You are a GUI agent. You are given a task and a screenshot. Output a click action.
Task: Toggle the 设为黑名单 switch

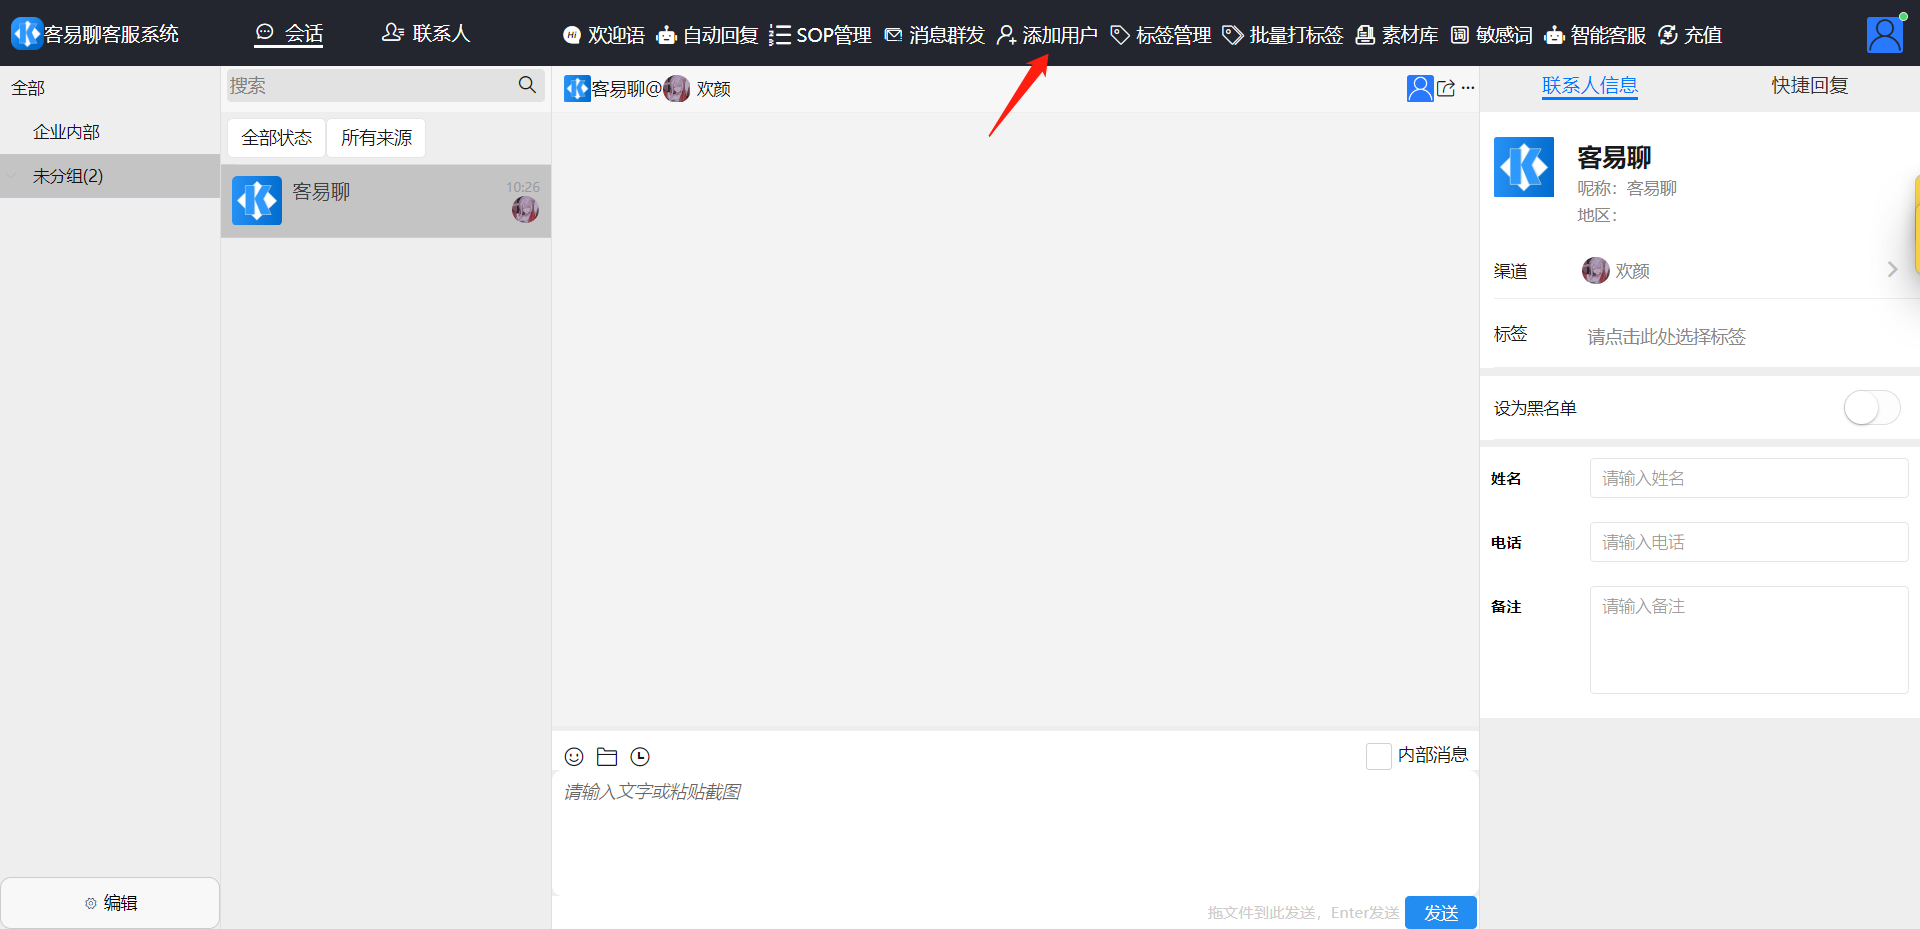[x=1872, y=408]
